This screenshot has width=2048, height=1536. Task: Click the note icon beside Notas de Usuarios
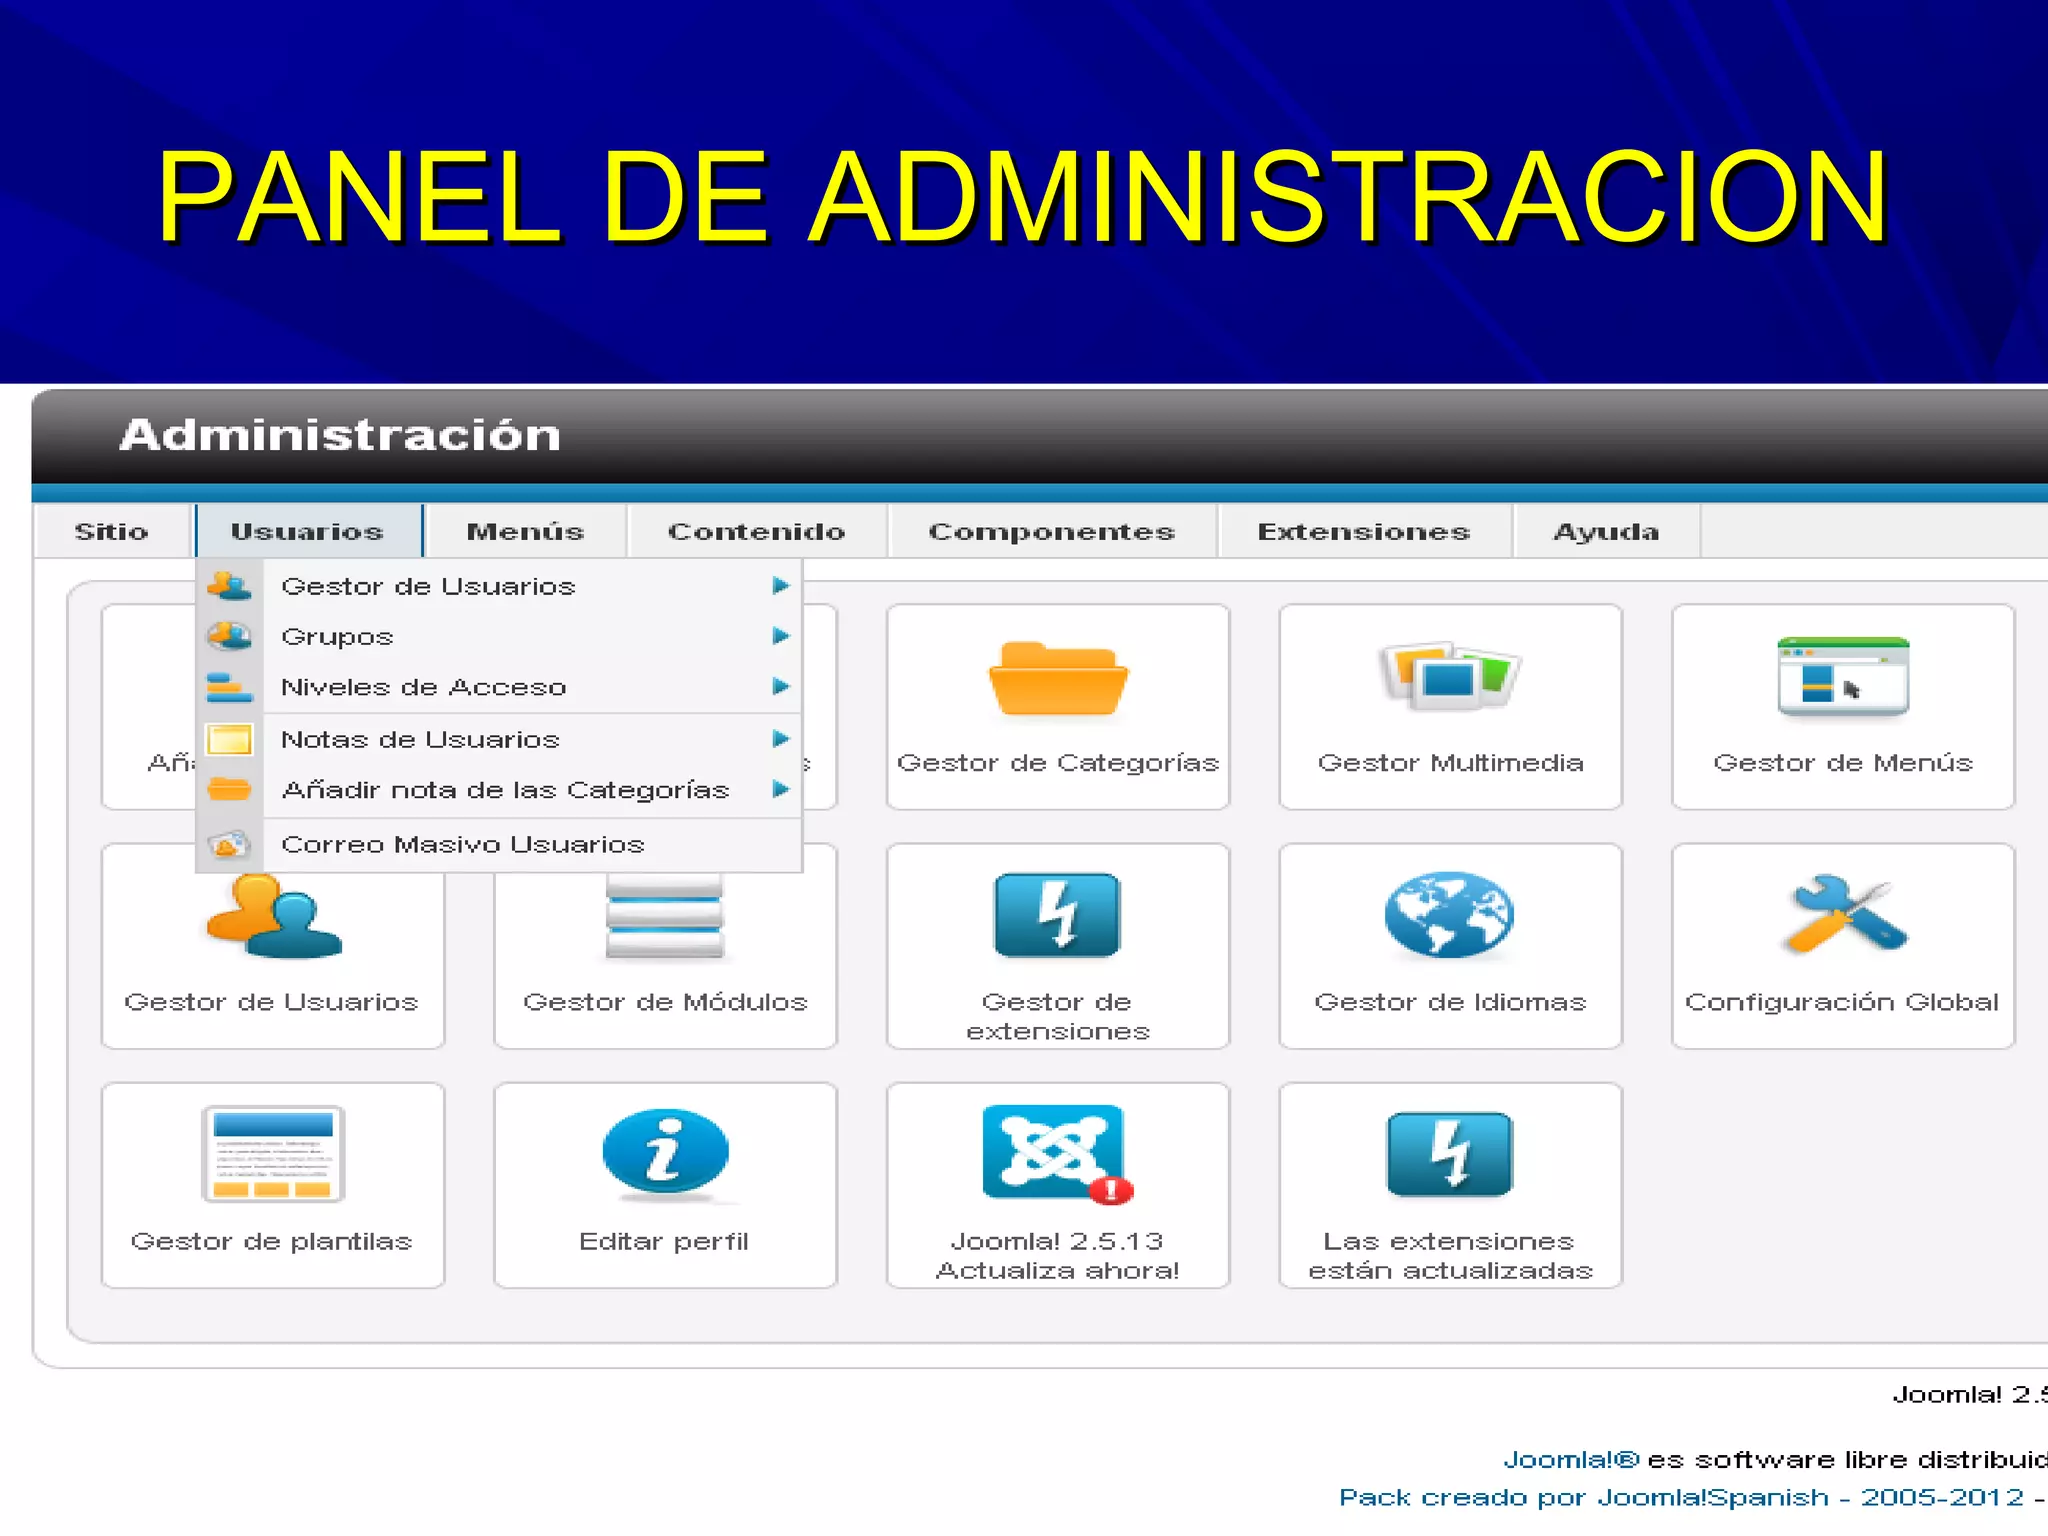tap(229, 740)
